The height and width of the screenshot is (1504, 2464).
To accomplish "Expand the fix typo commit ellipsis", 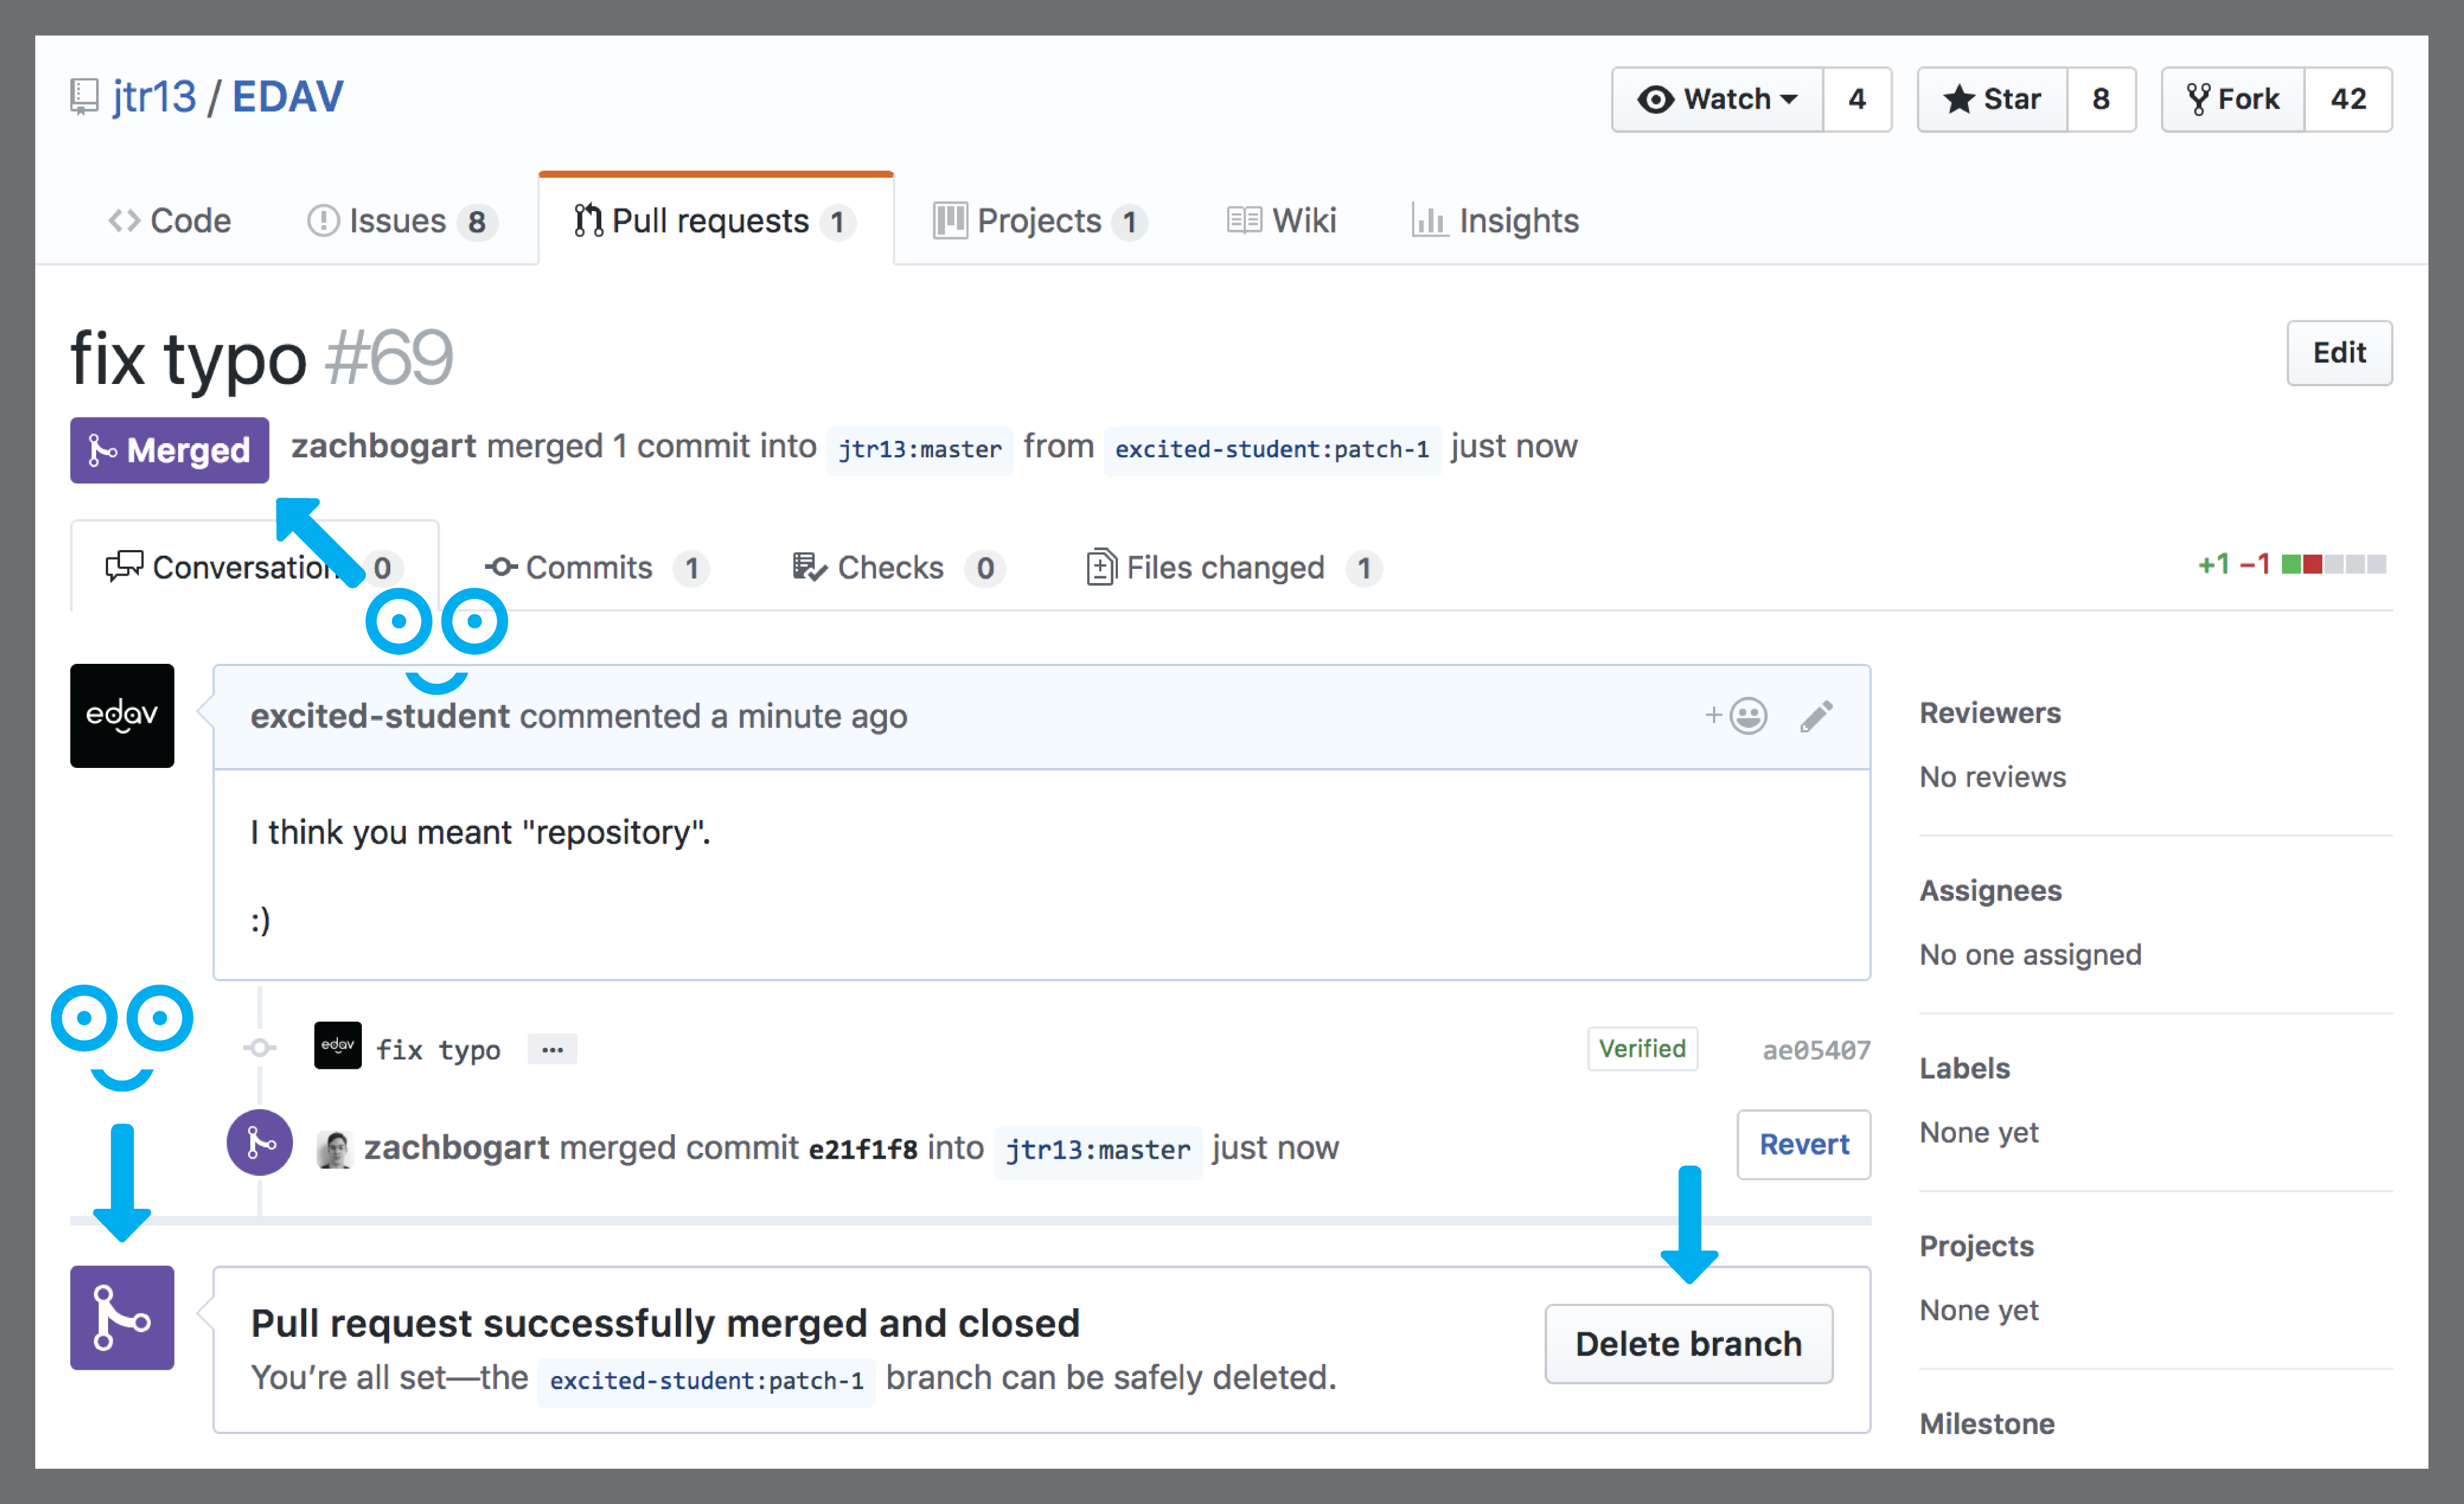I will pos(552,1050).
